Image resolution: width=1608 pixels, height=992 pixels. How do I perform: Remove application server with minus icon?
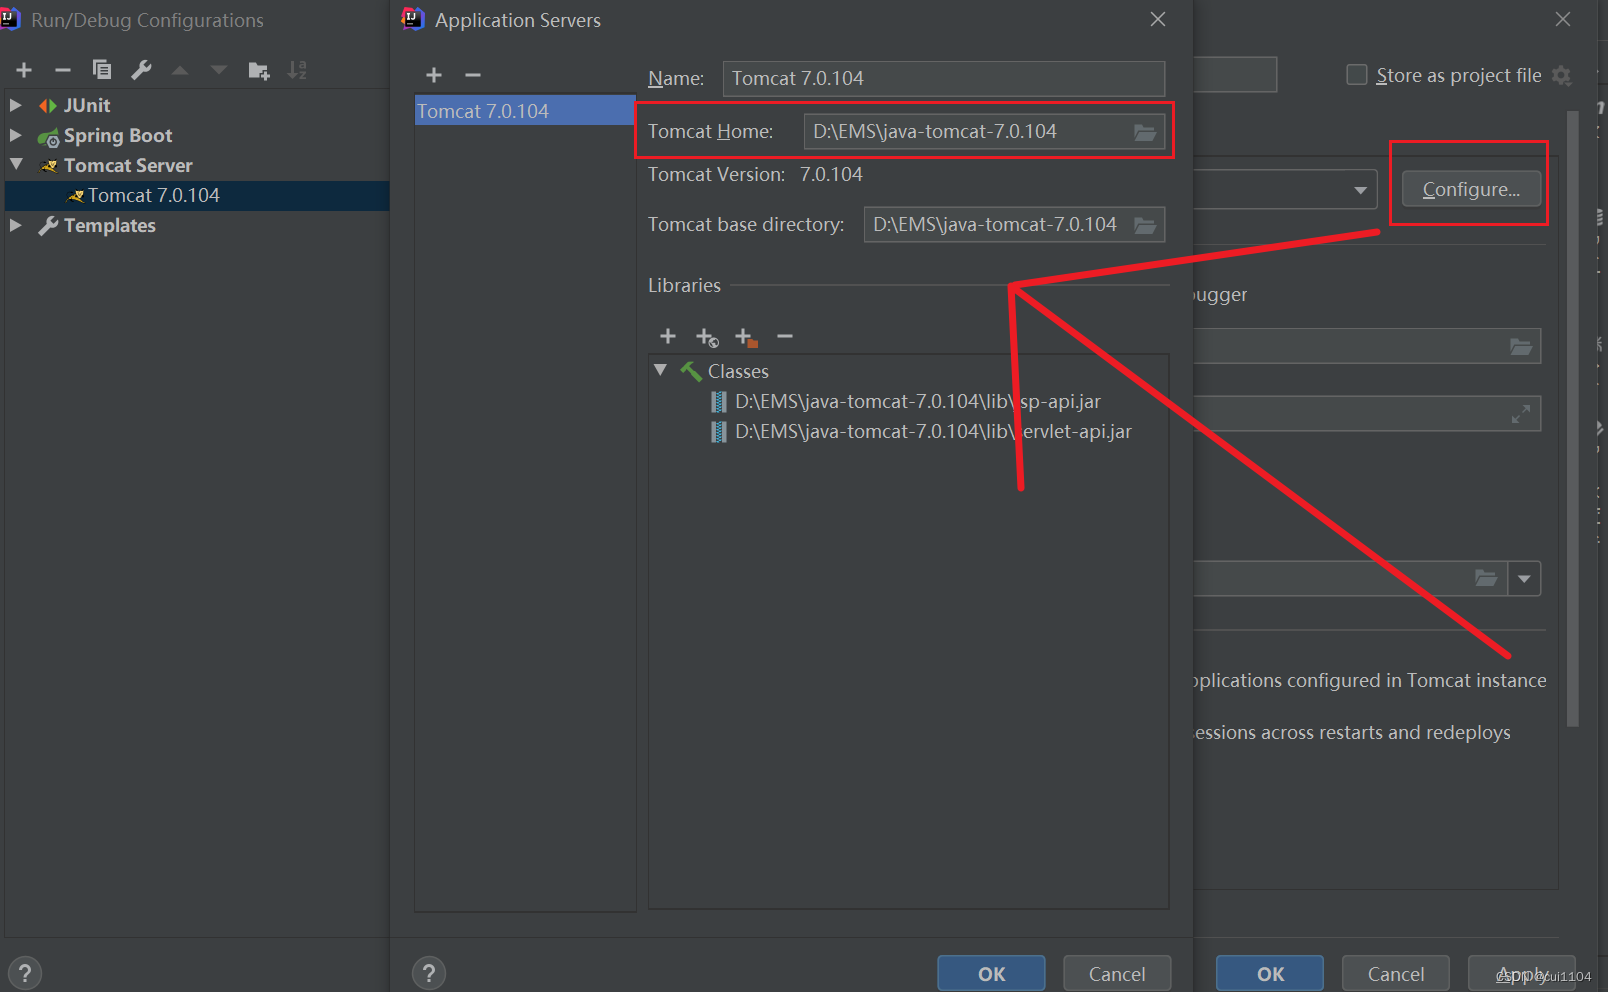(x=473, y=75)
